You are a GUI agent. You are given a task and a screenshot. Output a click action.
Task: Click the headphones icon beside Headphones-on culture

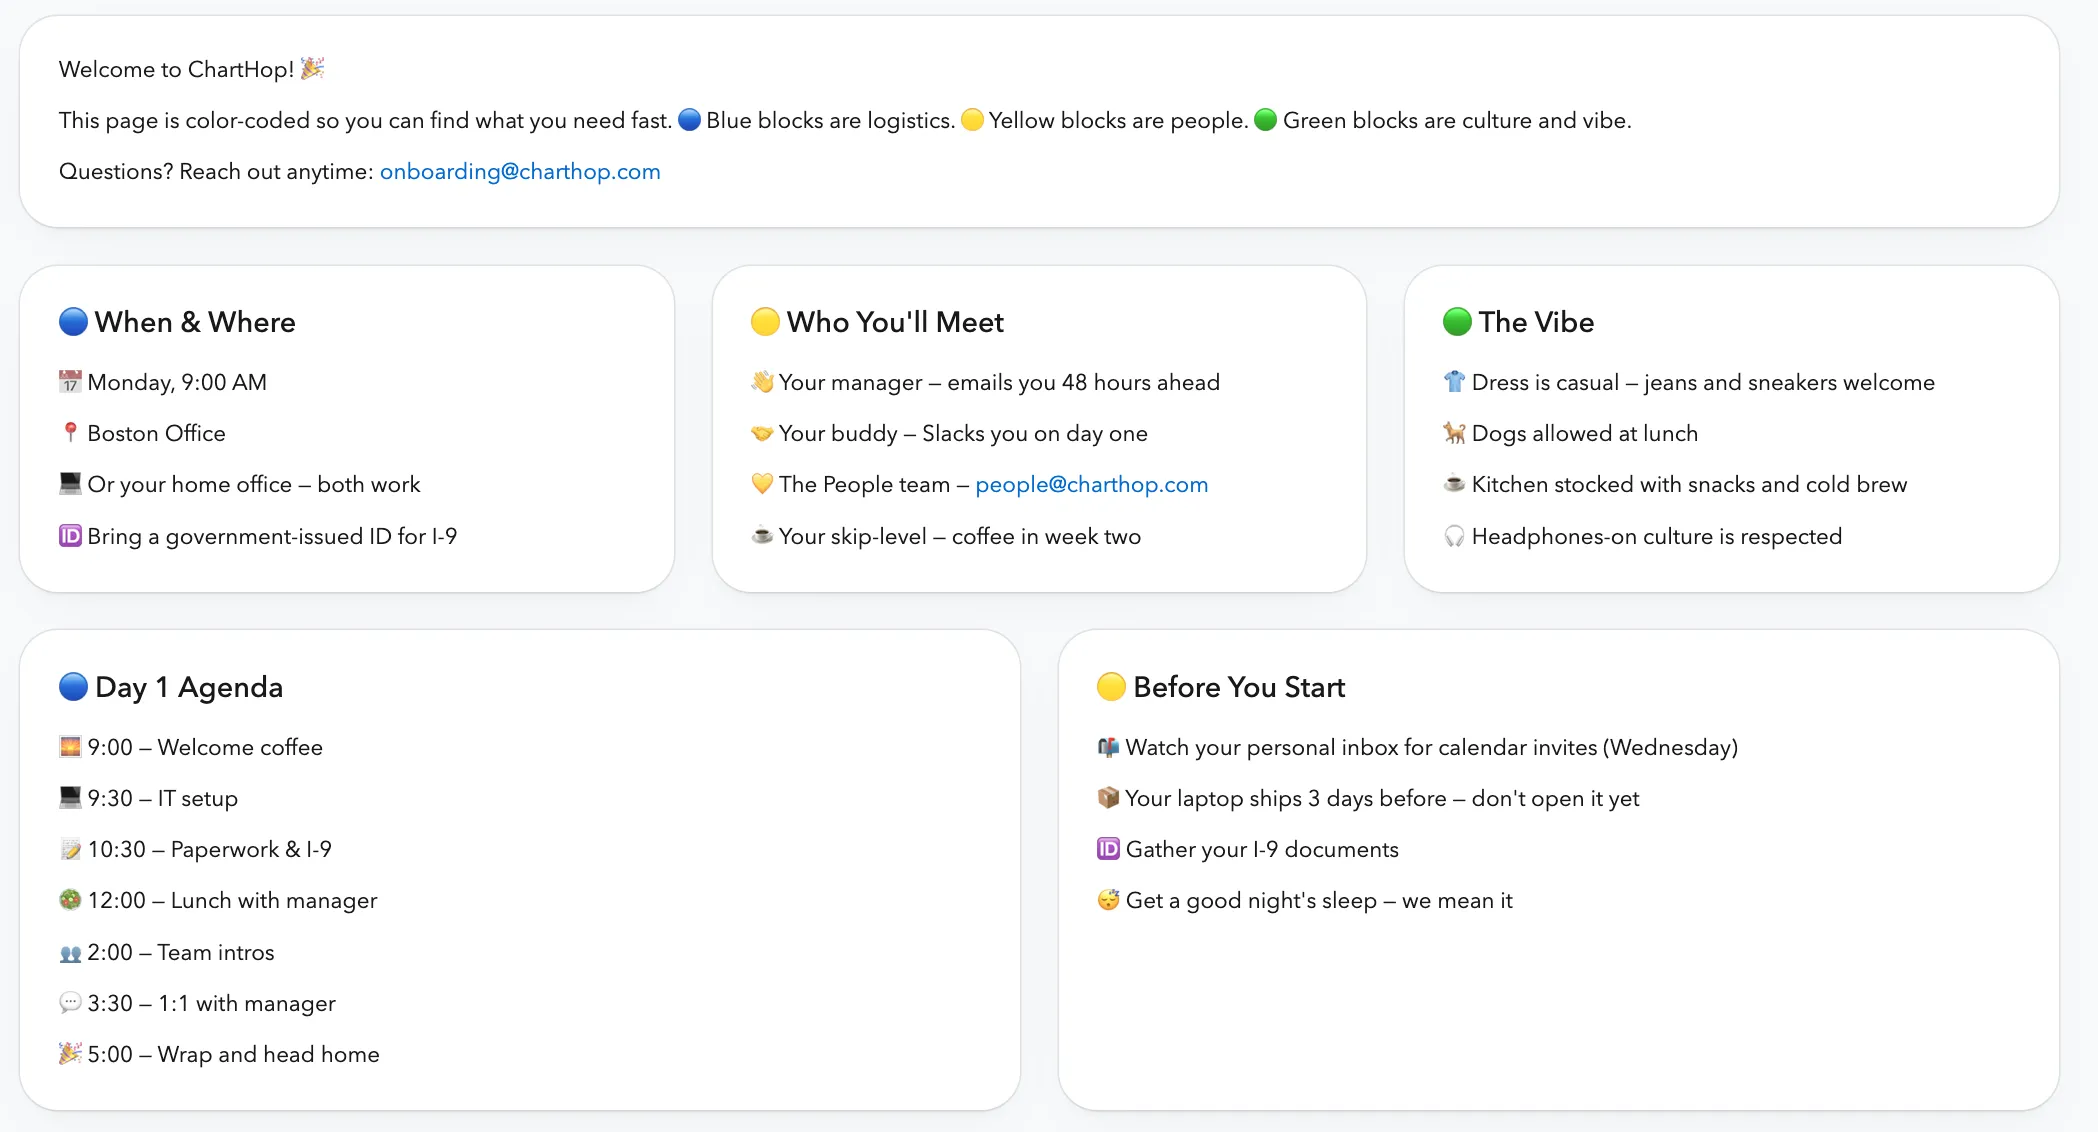(1454, 535)
